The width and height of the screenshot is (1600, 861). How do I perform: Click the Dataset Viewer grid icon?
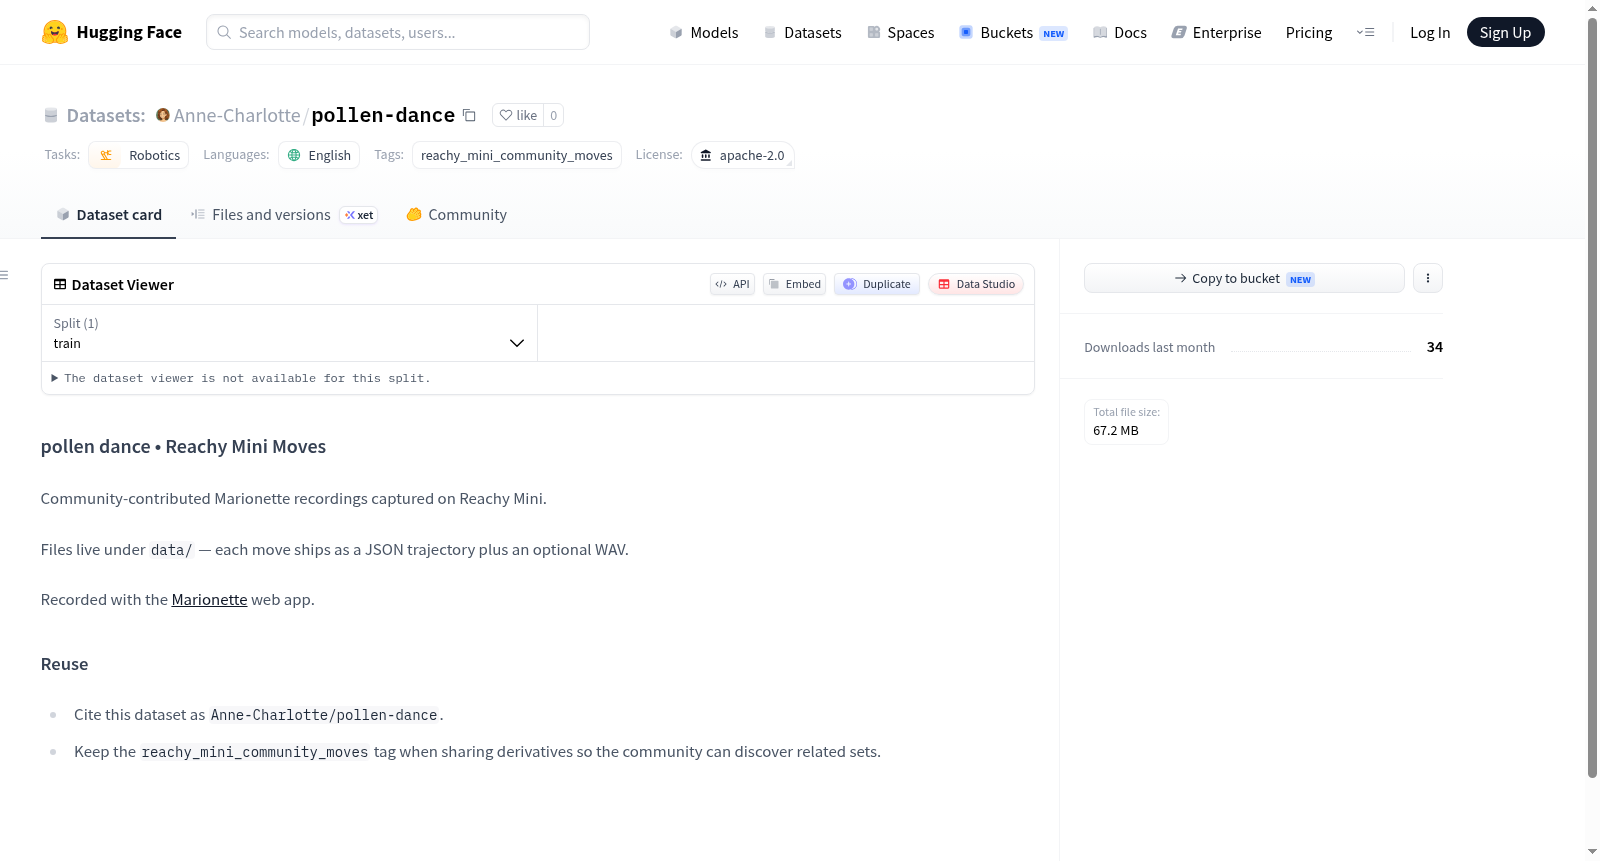[60, 285]
